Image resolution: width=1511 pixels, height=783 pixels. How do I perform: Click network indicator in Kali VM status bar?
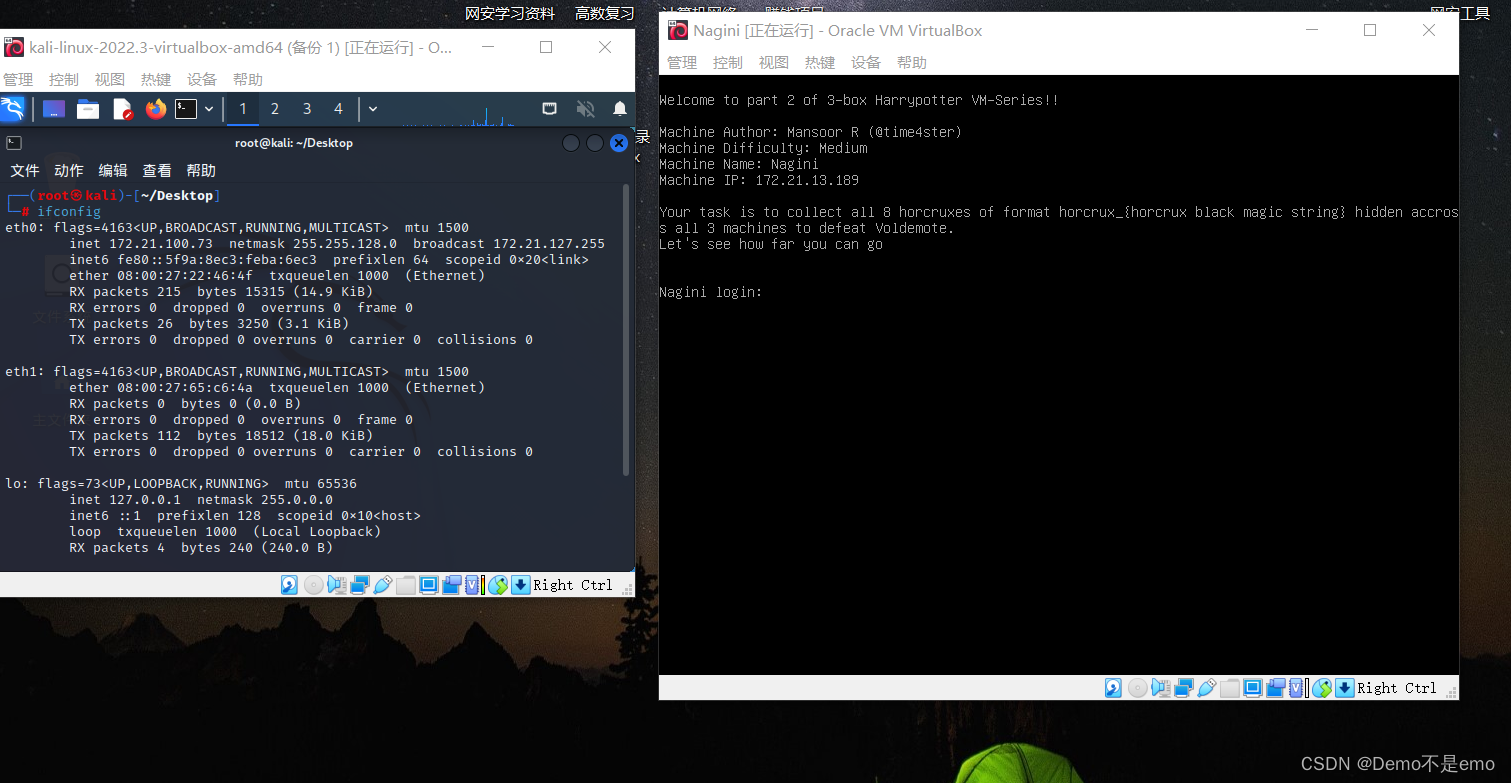[x=360, y=585]
